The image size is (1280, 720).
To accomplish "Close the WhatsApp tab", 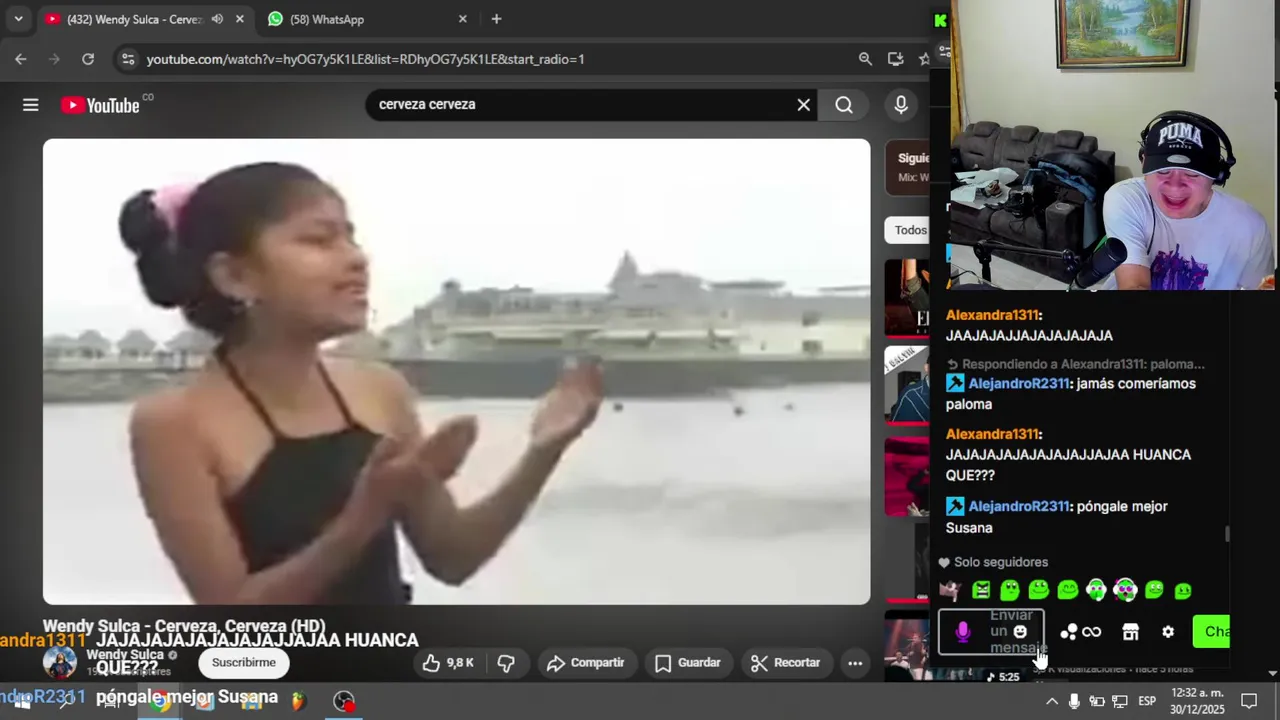I will tap(463, 19).
